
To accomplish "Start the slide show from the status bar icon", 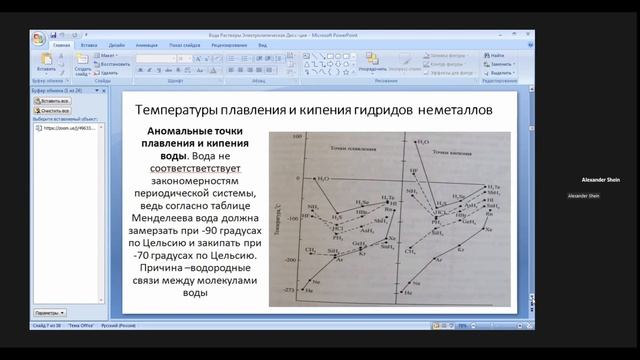I will (x=451, y=326).
